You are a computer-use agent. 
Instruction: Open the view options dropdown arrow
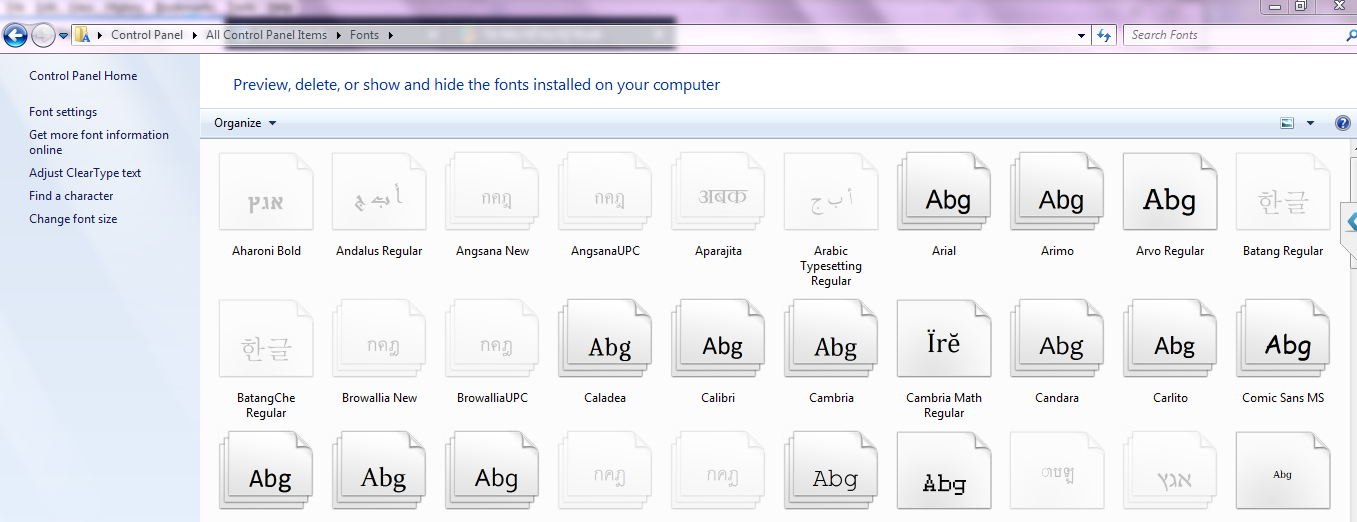(1310, 123)
